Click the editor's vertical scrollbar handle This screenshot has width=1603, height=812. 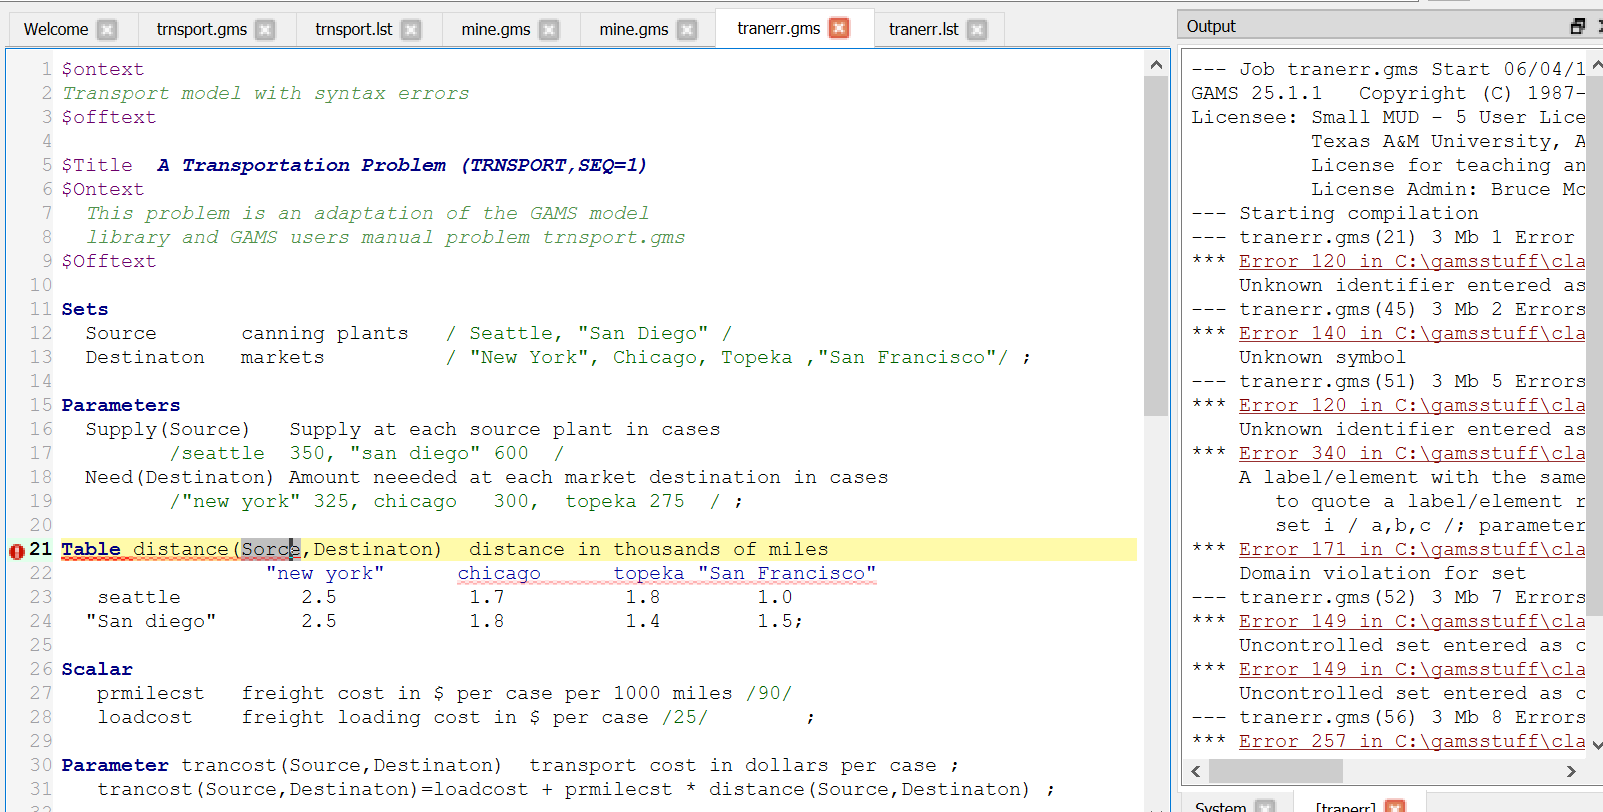tap(1156, 245)
